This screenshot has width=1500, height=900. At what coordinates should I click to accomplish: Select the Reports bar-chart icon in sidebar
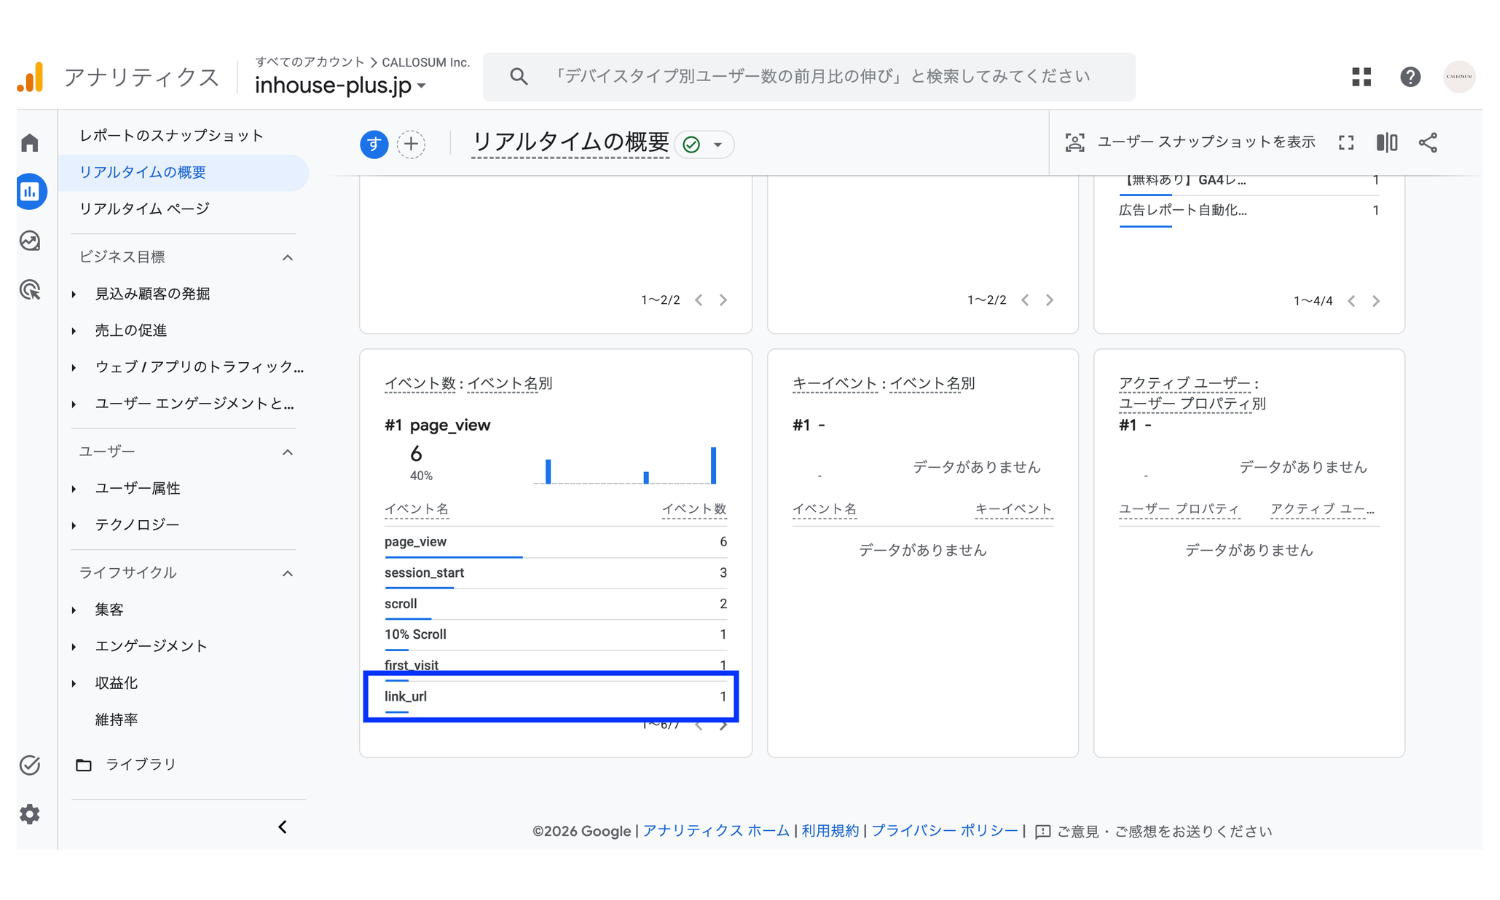click(x=31, y=191)
